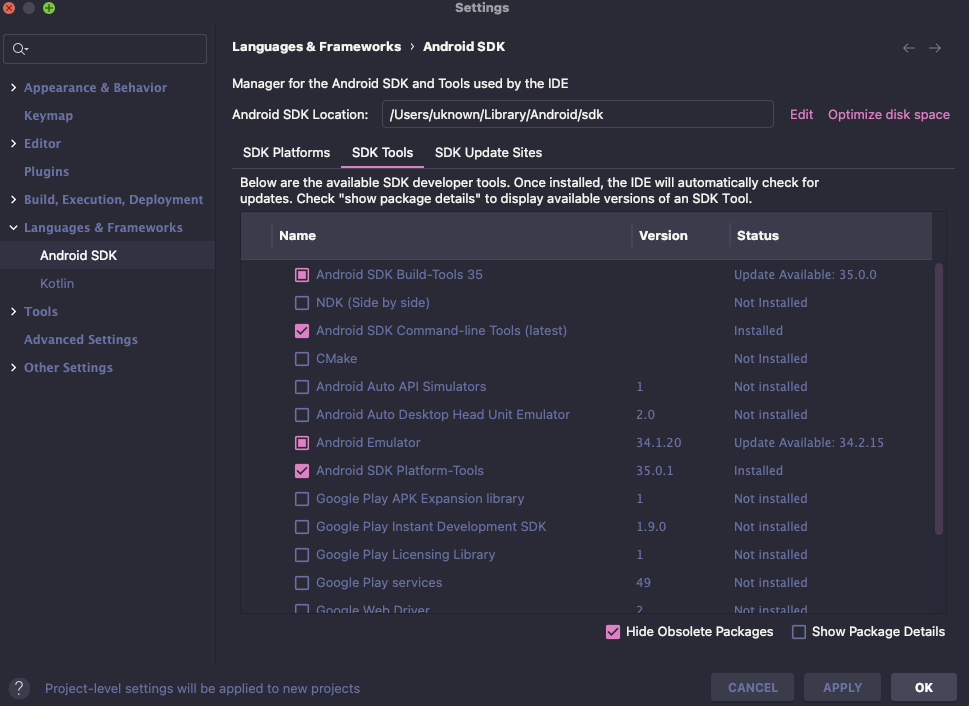969x706 pixels.
Task: Click 'Google Play services' row name
Action: pos(379,582)
